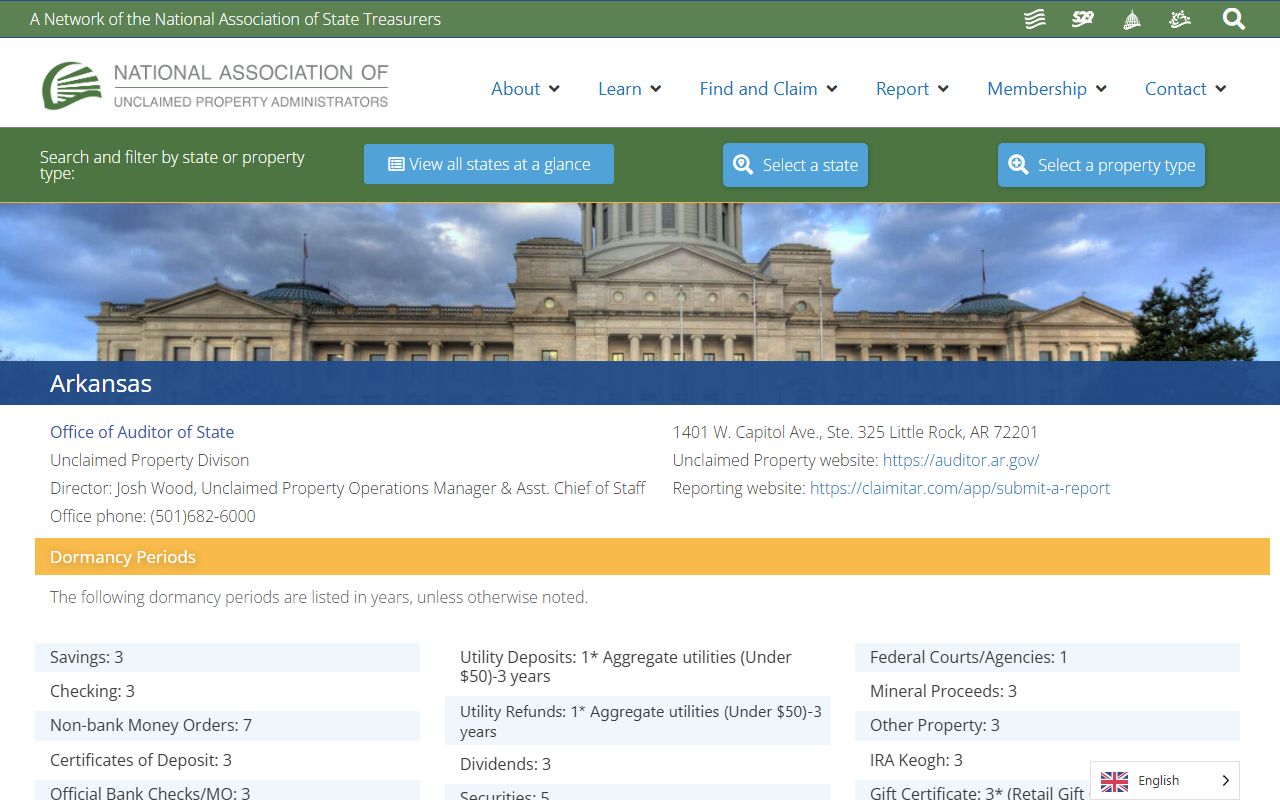
Task: Click 'Federal Courts/Agencies: 1' entry
Action: [x=1047, y=657]
